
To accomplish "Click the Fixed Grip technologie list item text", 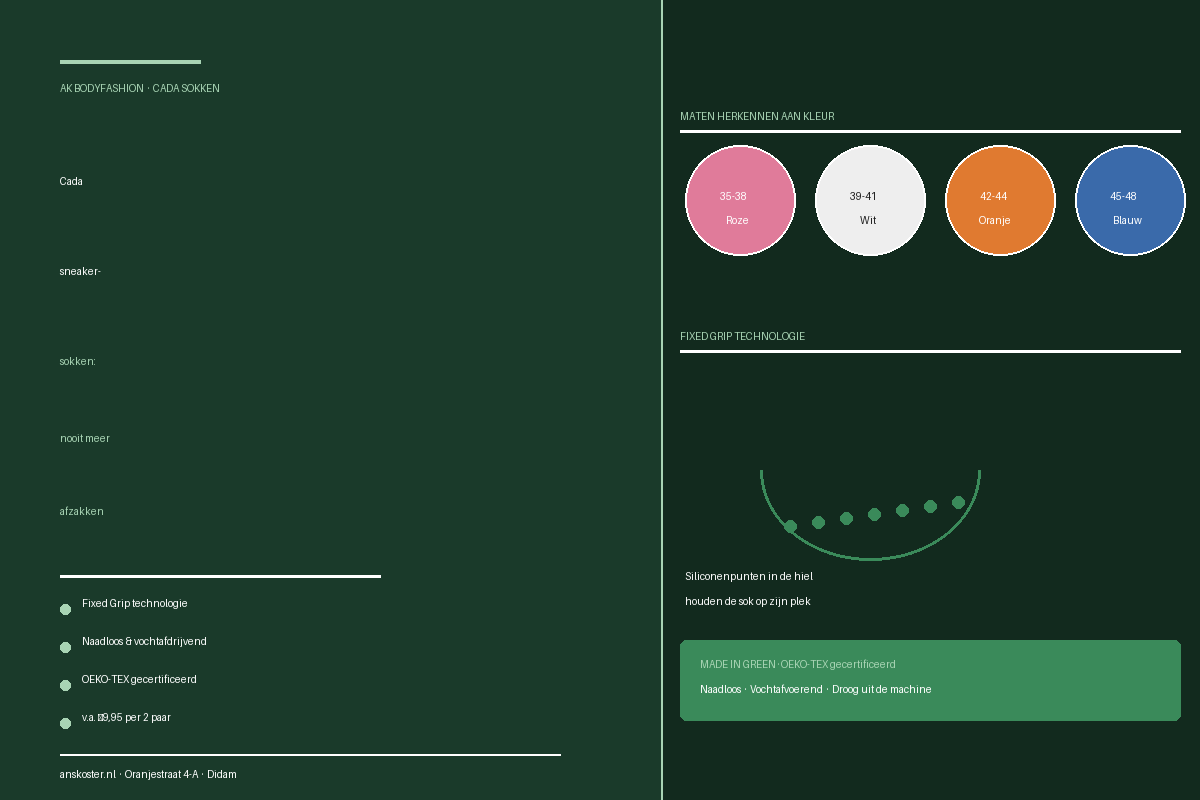I will click(135, 603).
